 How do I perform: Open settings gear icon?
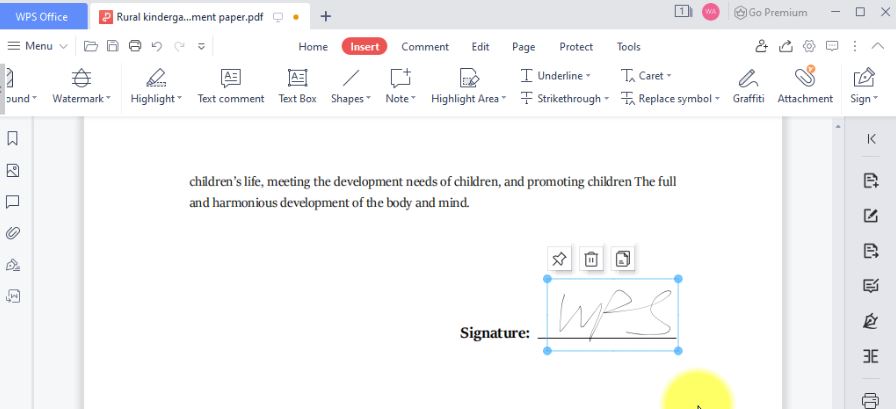pos(809,46)
